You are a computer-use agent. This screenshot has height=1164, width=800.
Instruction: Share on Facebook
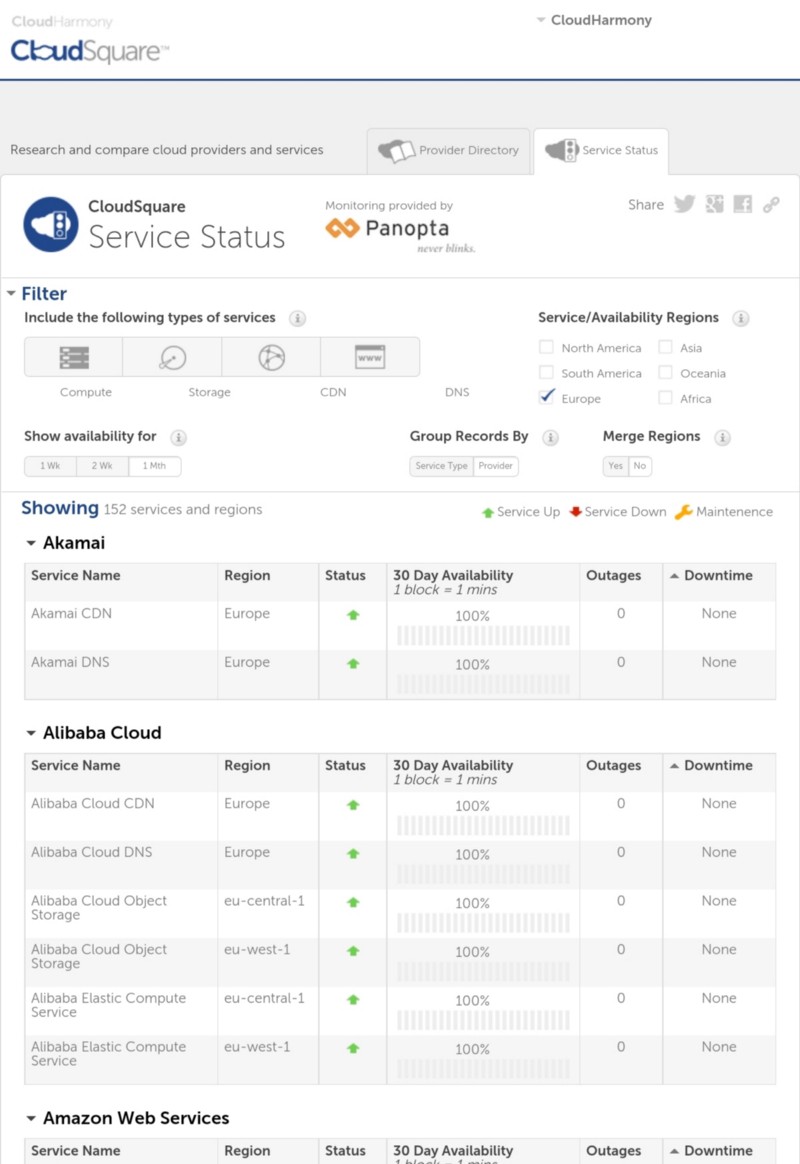coord(742,205)
